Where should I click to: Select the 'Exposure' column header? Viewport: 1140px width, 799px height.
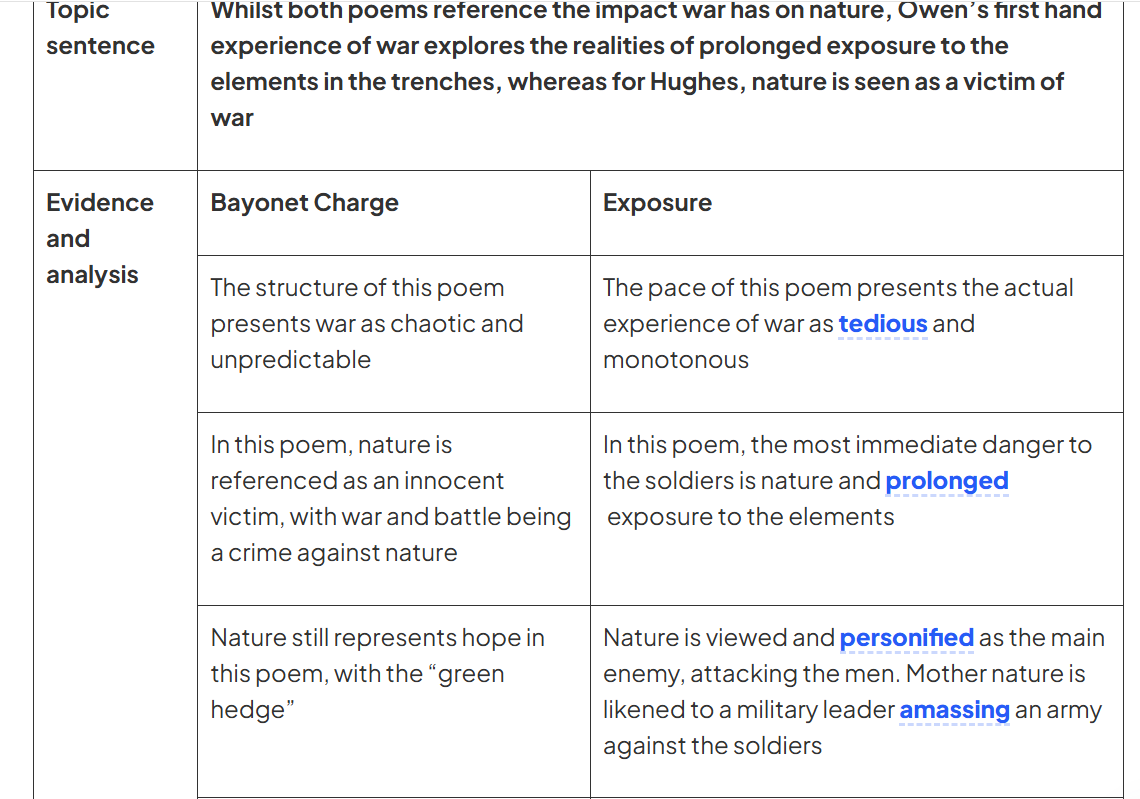[657, 202]
